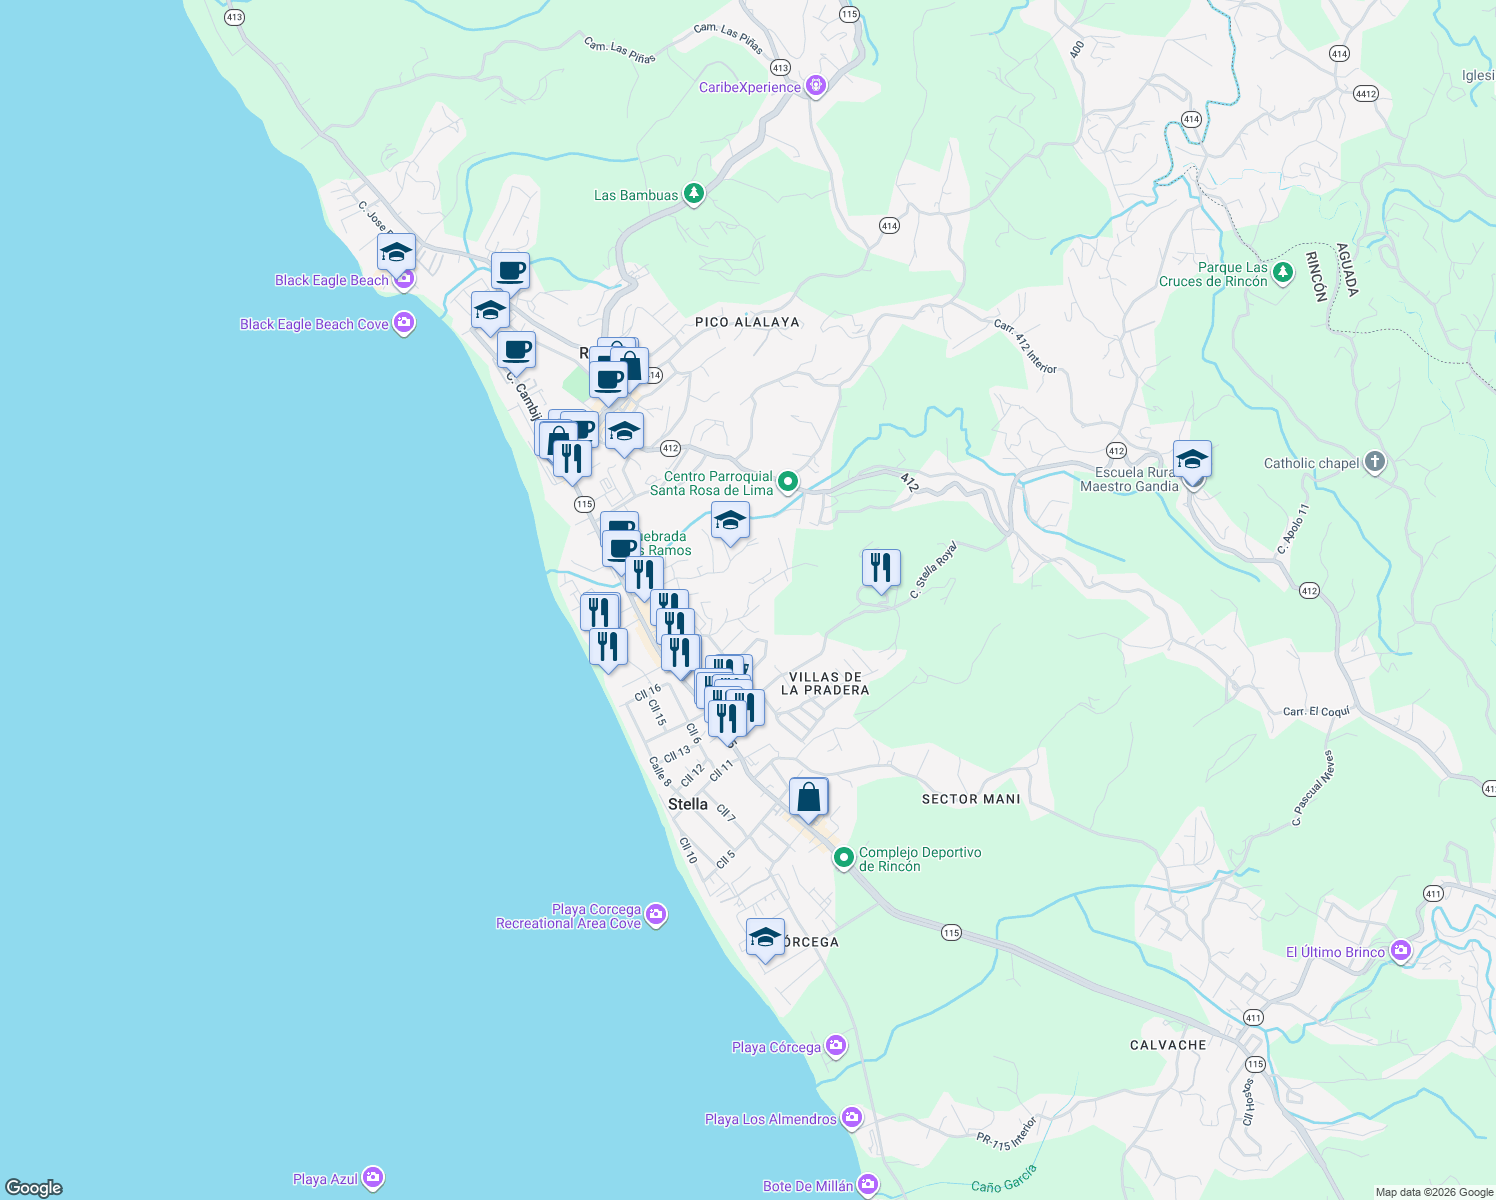Viewport: 1496px width, 1200px height.
Task: Open the Catholic chapel cross marker
Action: [1375, 462]
